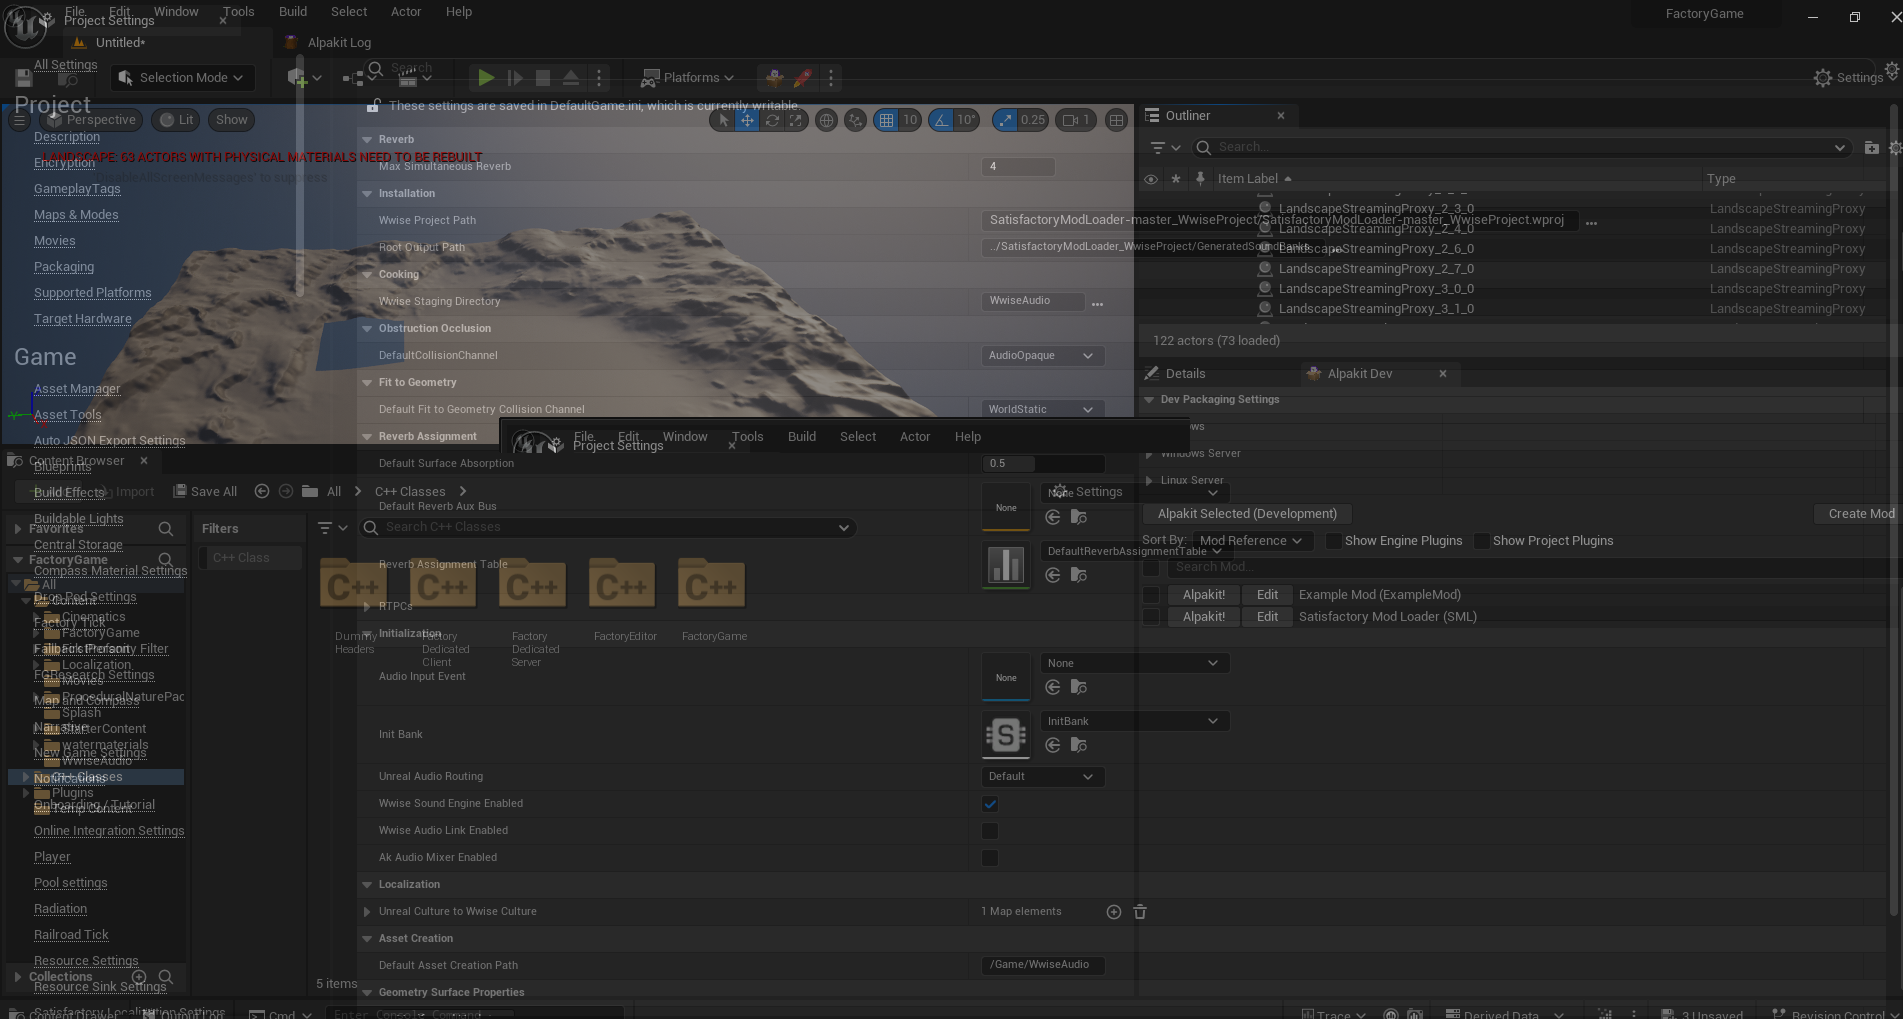Open the Mod Reference sort dropdown

pos(1252,541)
